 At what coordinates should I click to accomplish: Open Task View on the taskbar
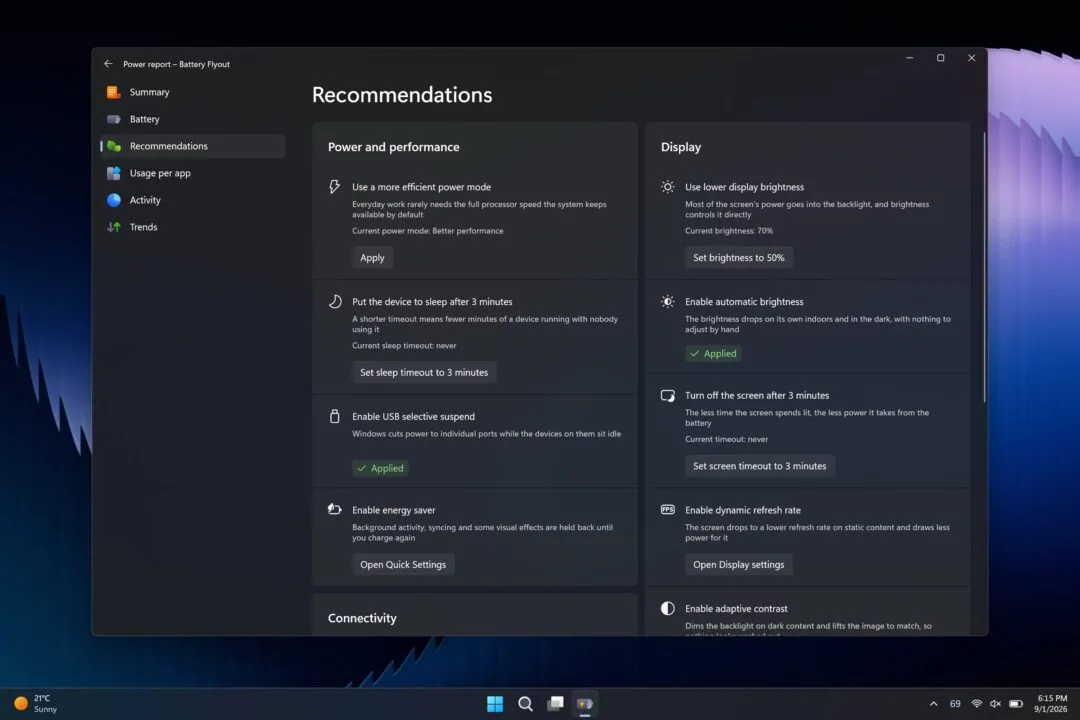click(x=555, y=703)
